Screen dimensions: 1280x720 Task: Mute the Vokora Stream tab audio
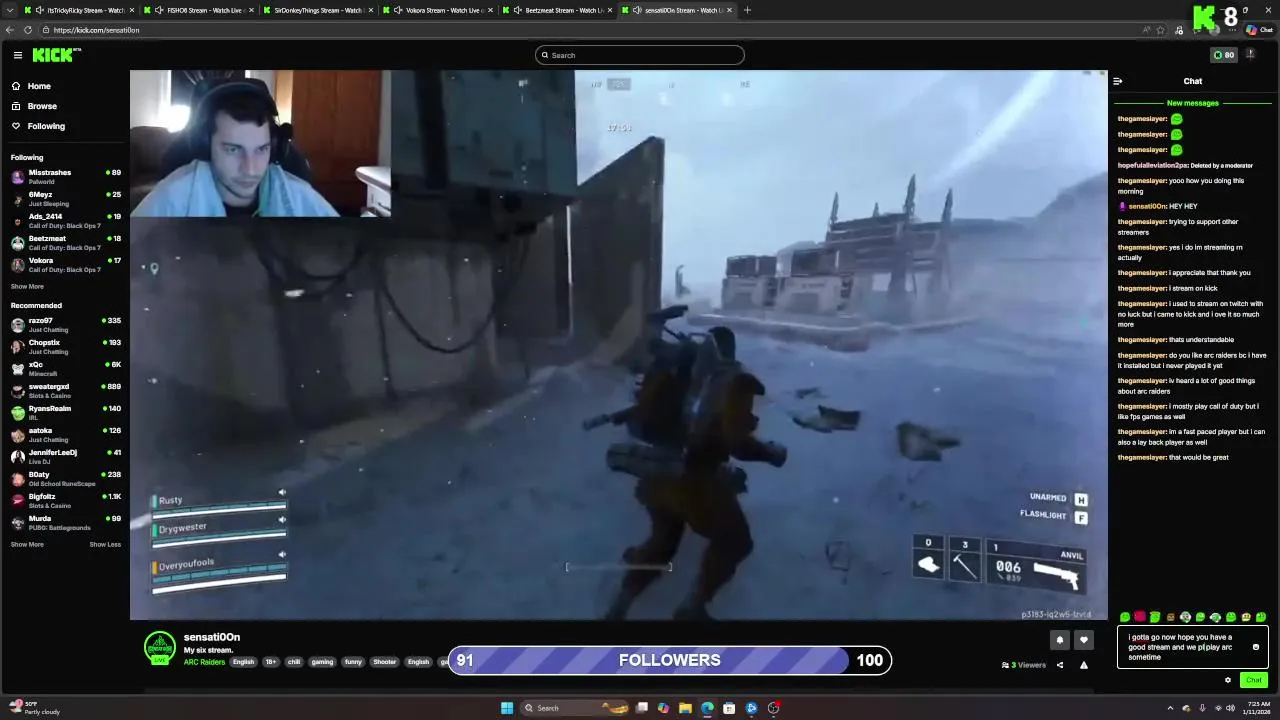click(398, 10)
